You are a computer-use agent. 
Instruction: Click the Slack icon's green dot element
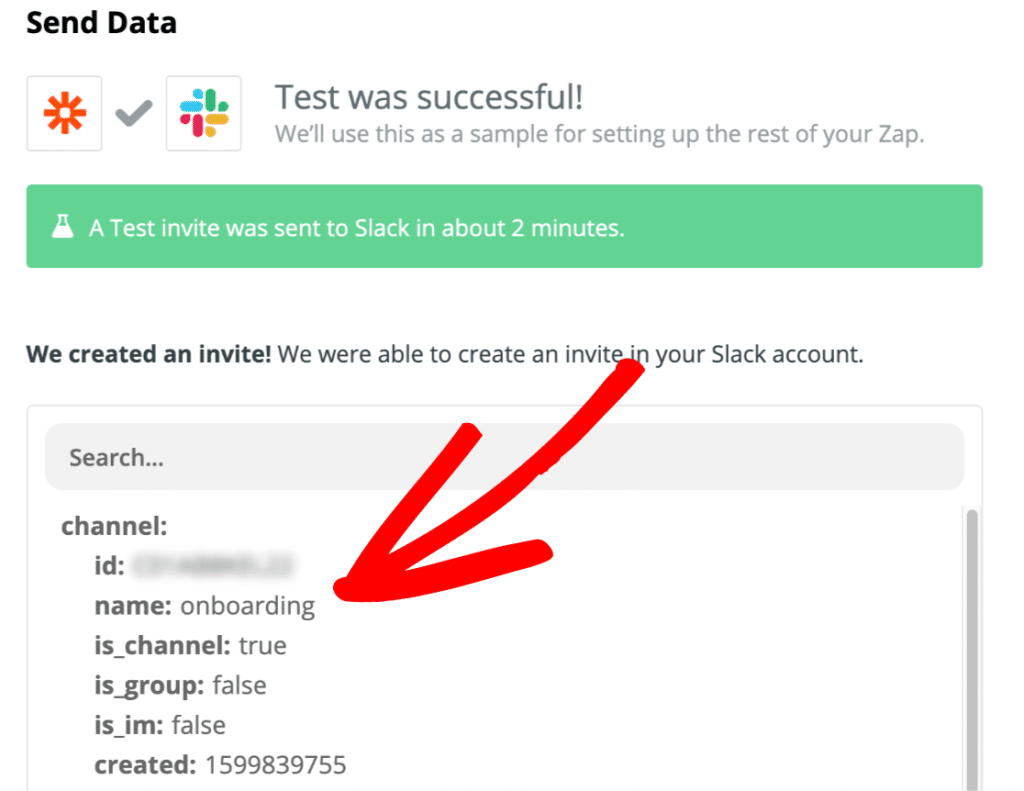[x=223, y=106]
